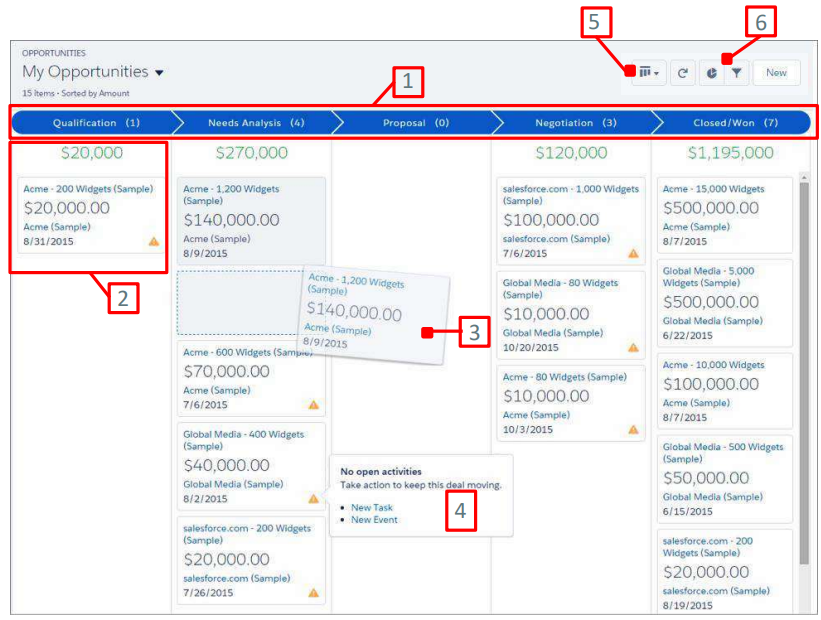The height and width of the screenshot is (620, 821).
Task: Click the New opportunity button
Action: point(776,72)
